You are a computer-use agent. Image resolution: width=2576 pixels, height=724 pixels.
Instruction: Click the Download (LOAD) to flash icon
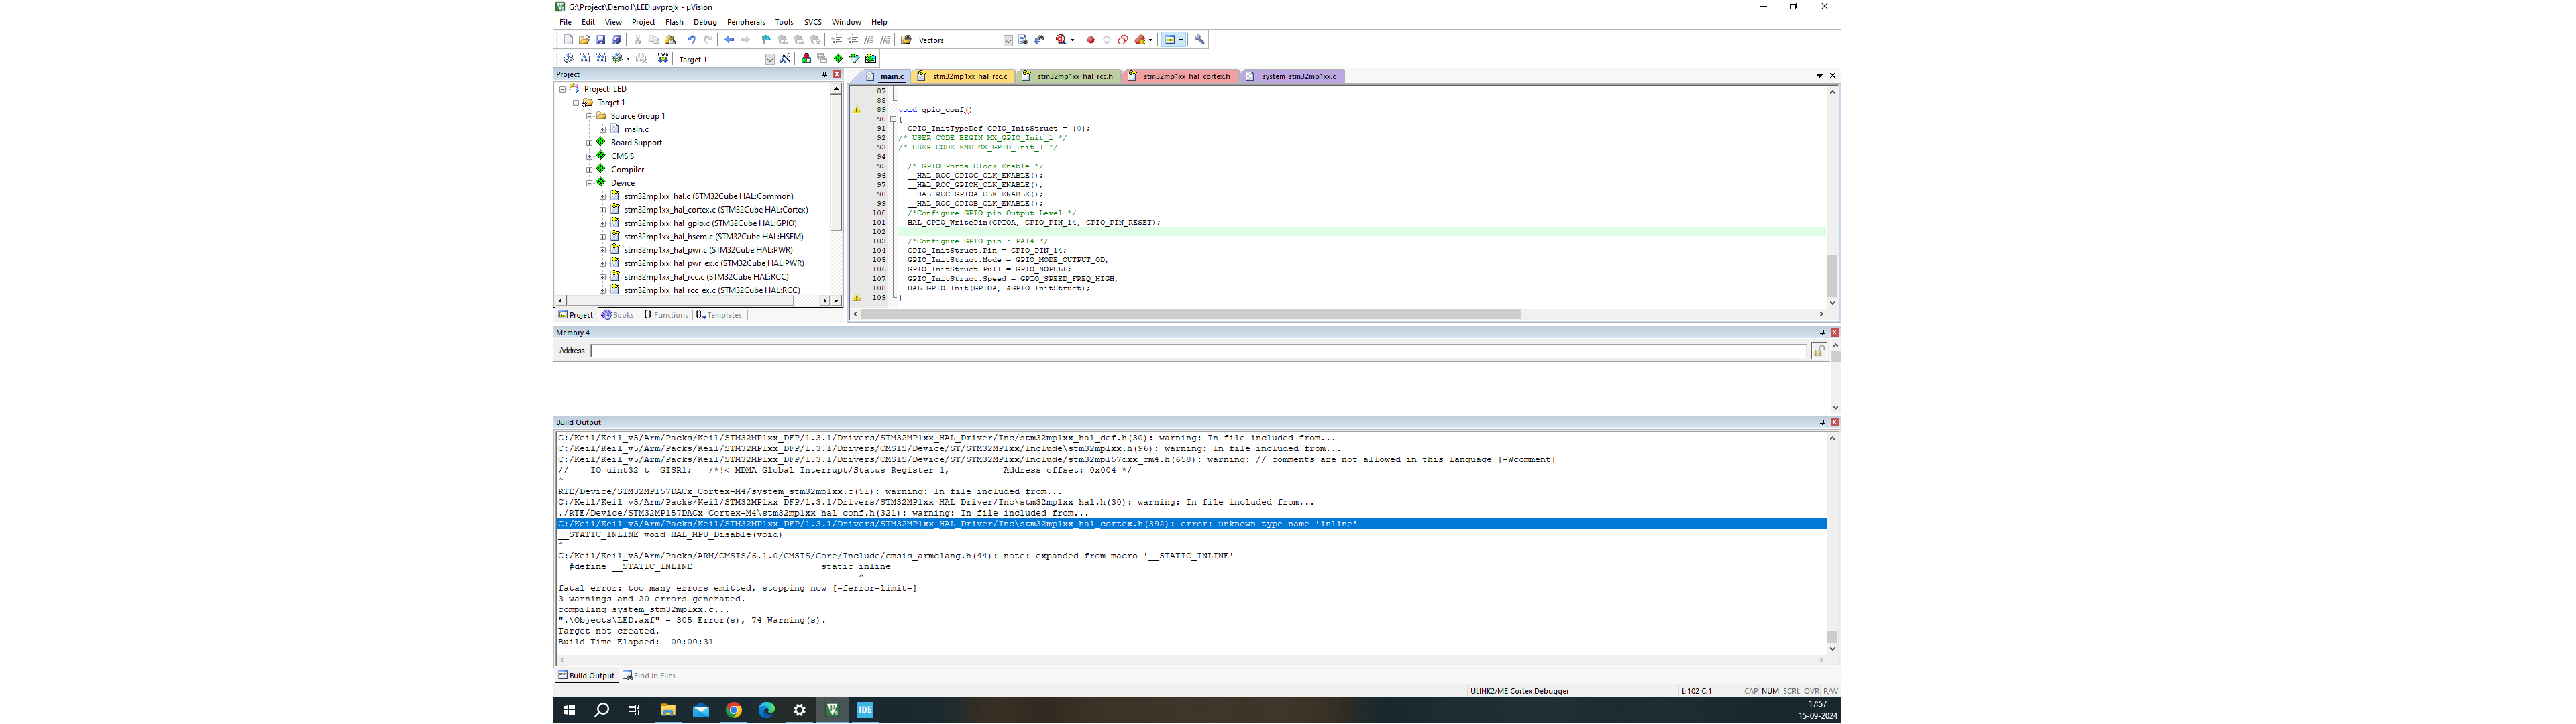pyautogui.click(x=662, y=59)
